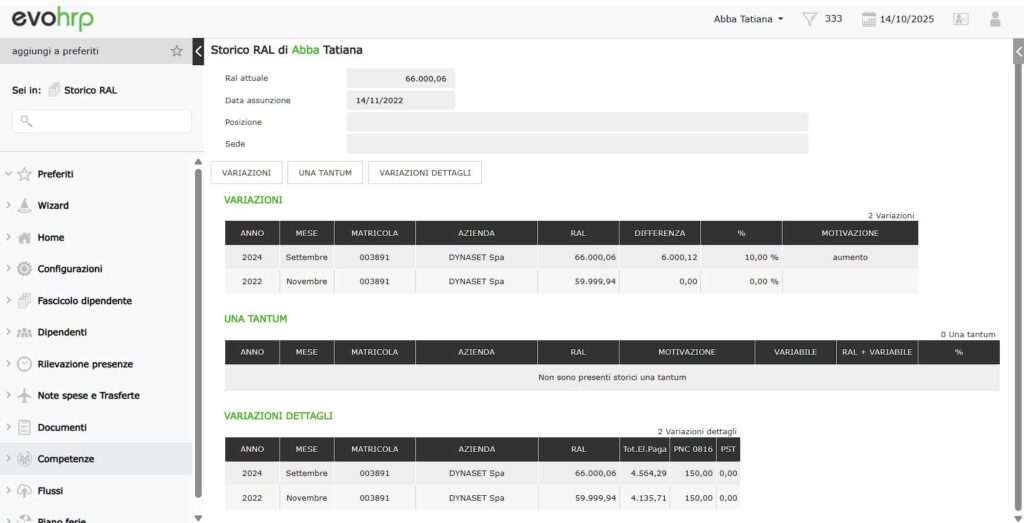Click the VARIAZIONI DETTAGLI button
The width and height of the screenshot is (1024, 523).
tap(425, 173)
